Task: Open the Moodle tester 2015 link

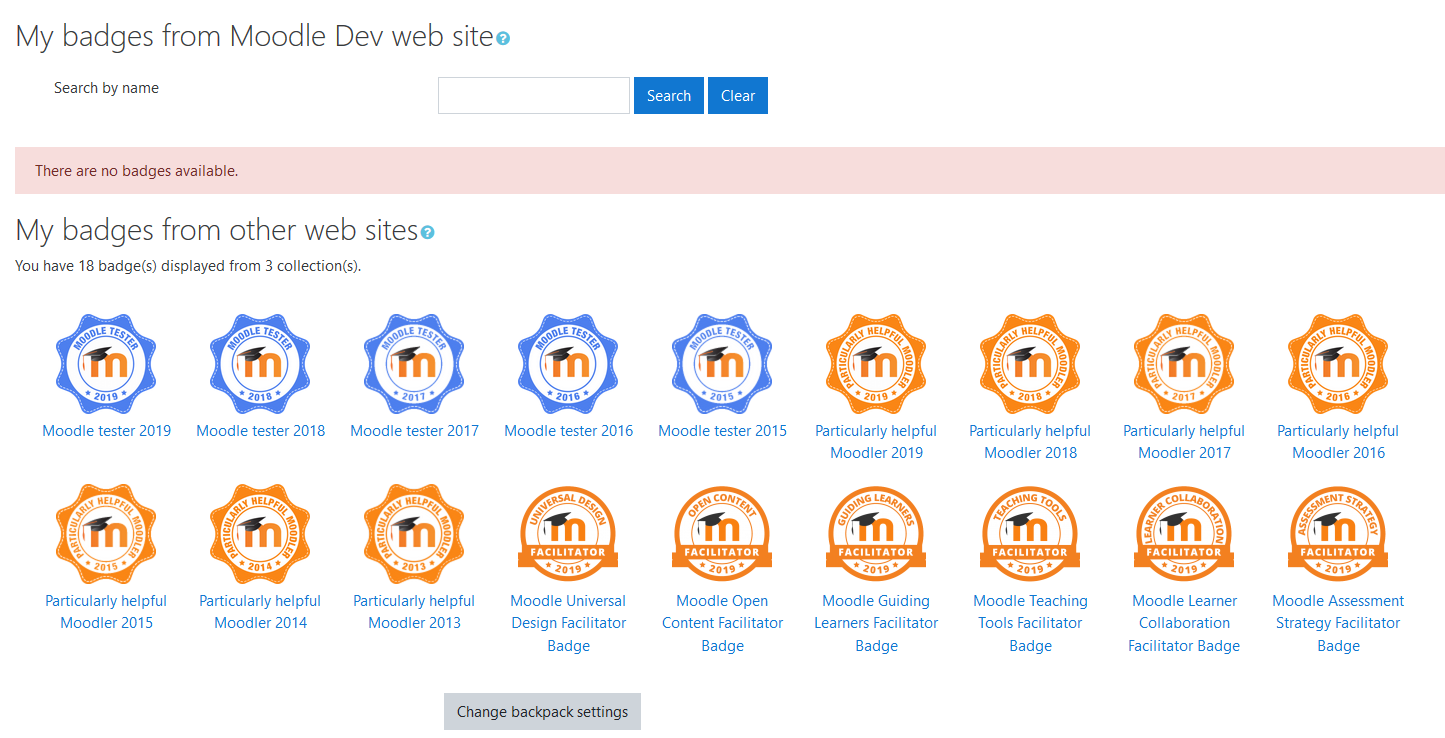Action: pos(723,431)
